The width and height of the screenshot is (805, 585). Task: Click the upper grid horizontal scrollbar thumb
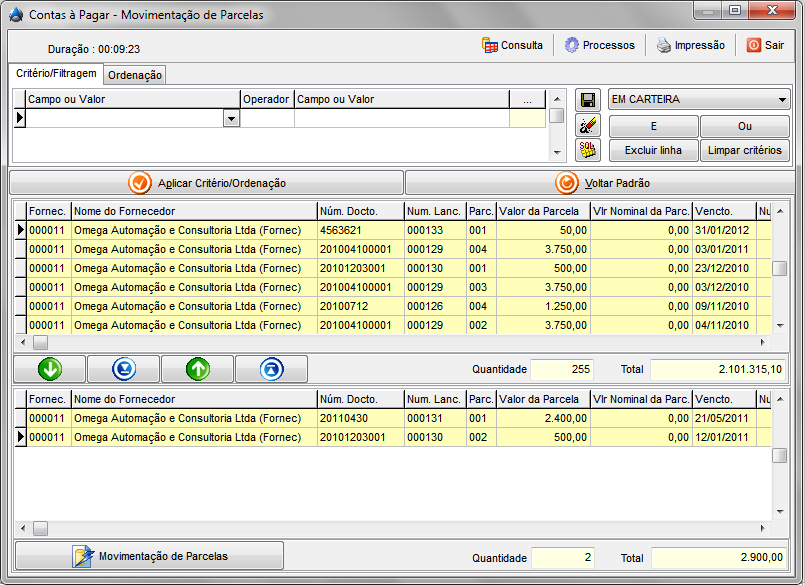click(40, 341)
